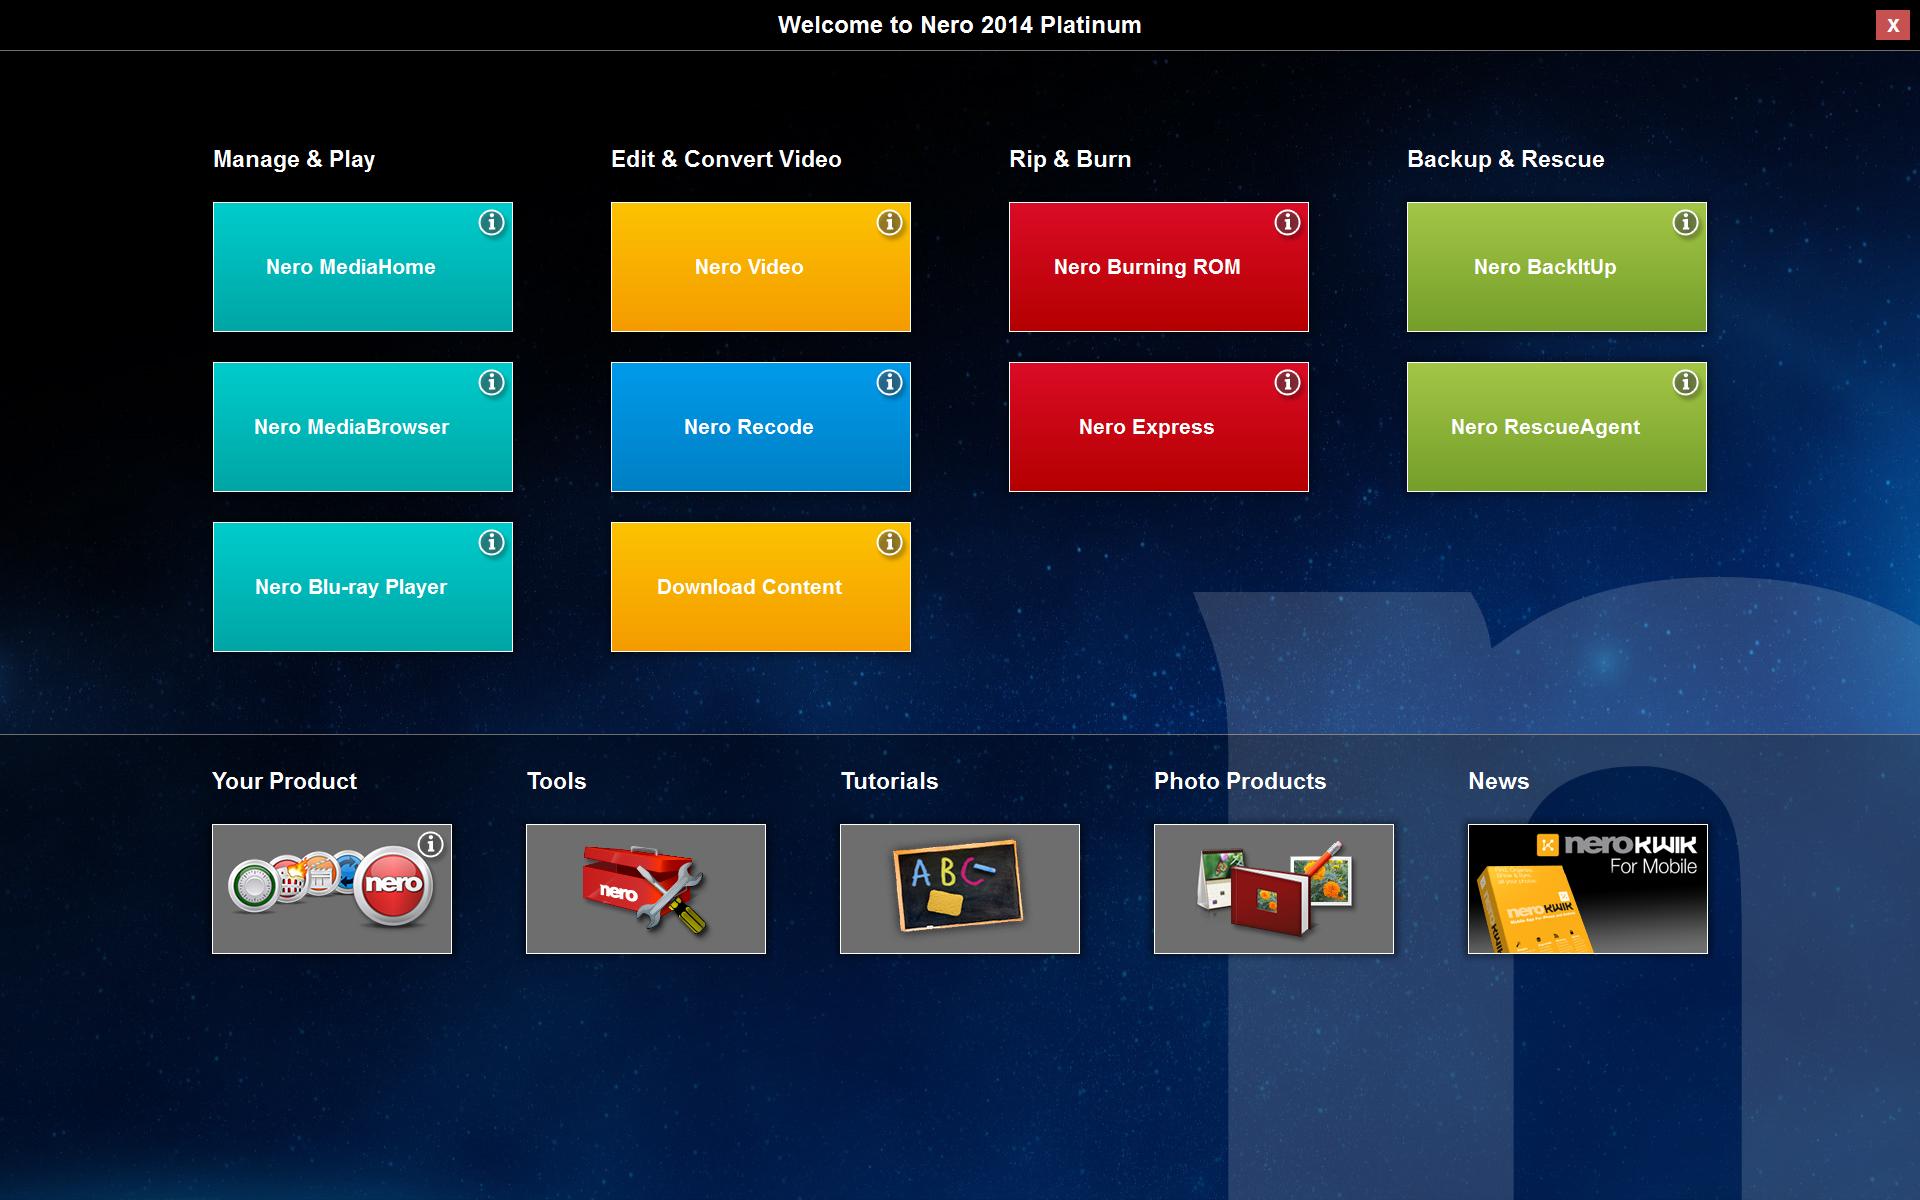Open the Nero Video tile

point(760,267)
